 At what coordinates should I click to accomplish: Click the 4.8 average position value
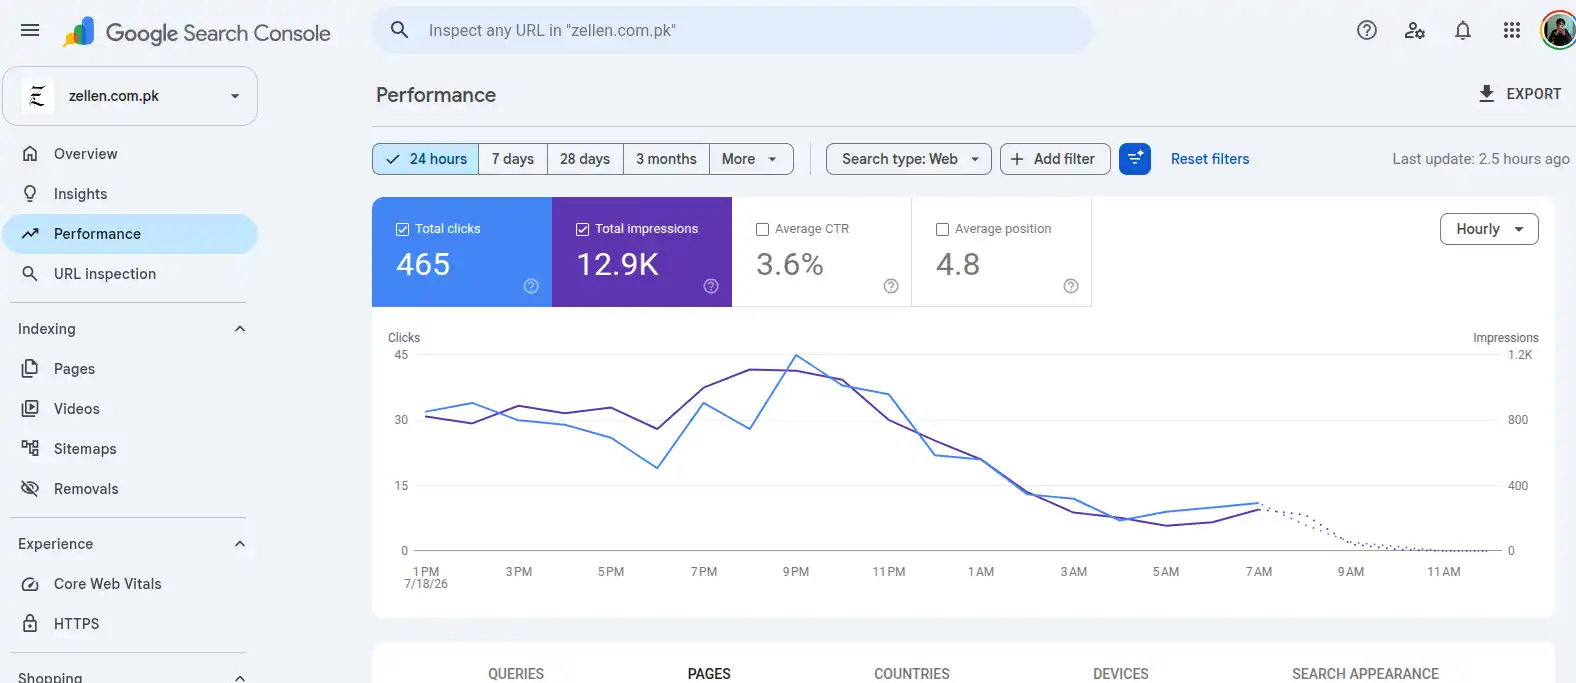[958, 264]
